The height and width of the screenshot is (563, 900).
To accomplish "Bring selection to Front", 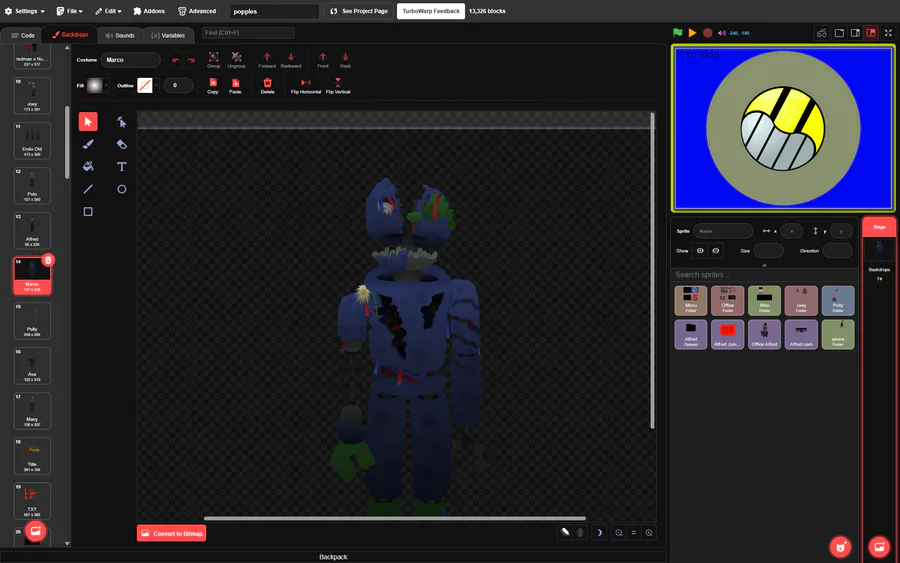I will point(323,60).
